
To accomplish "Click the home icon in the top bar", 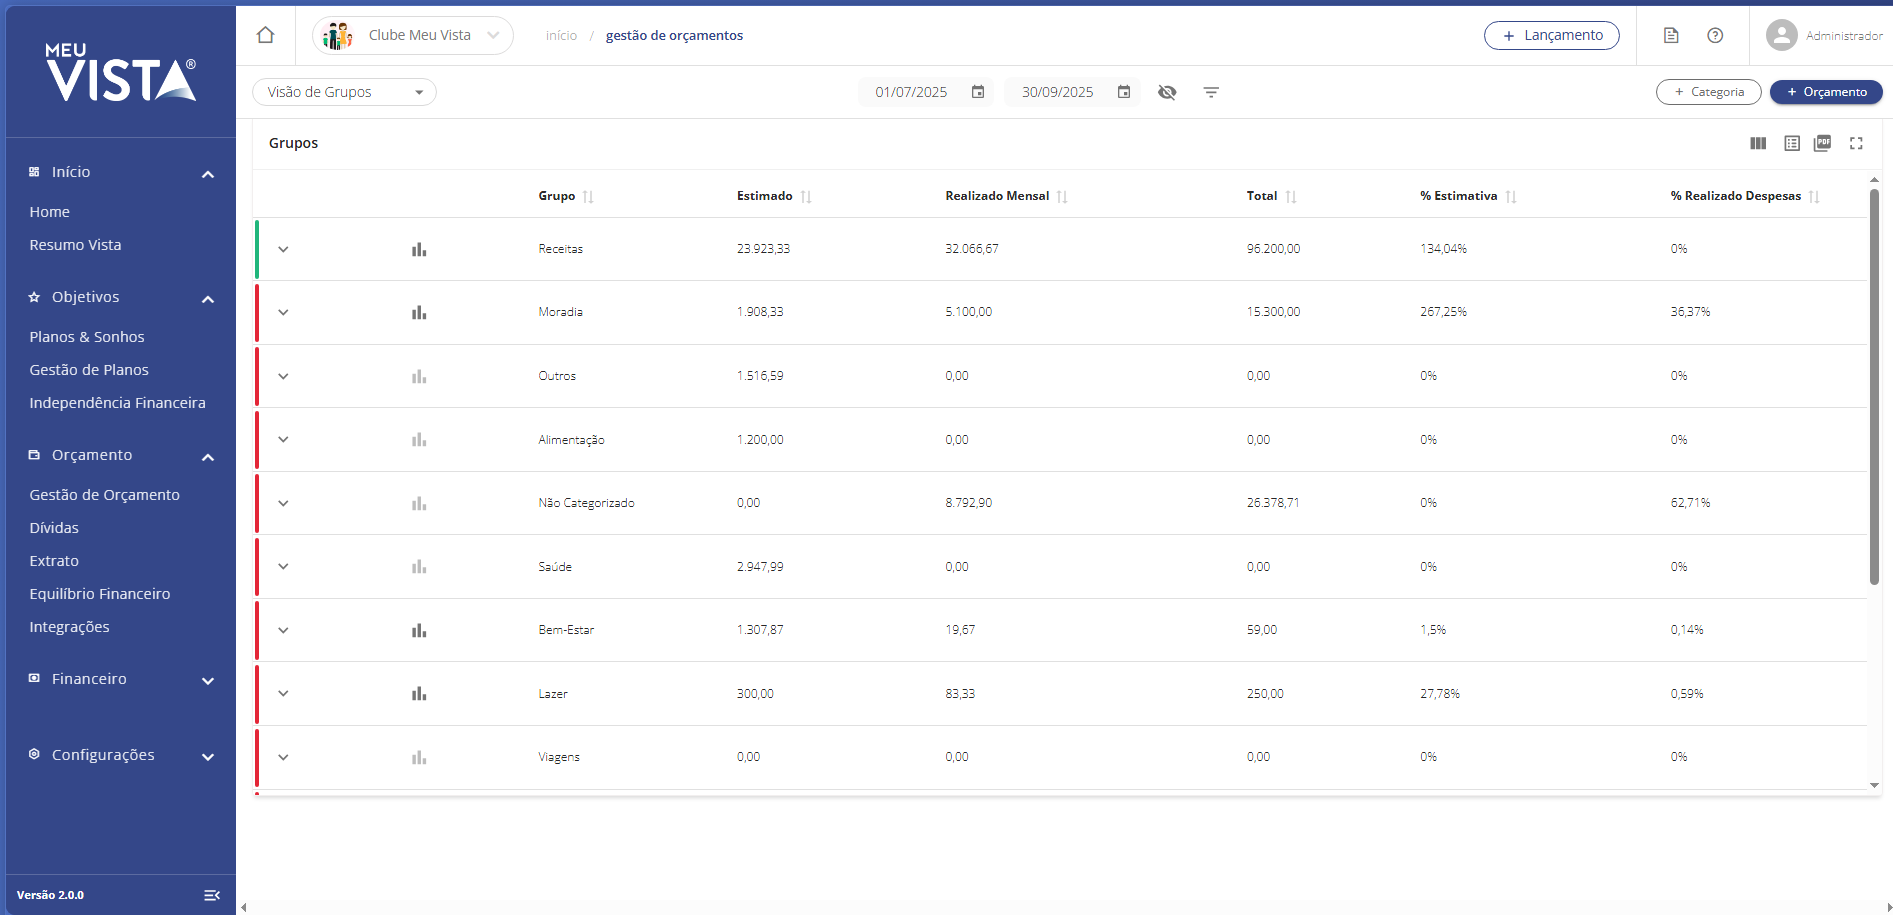I will coord(265,35).
